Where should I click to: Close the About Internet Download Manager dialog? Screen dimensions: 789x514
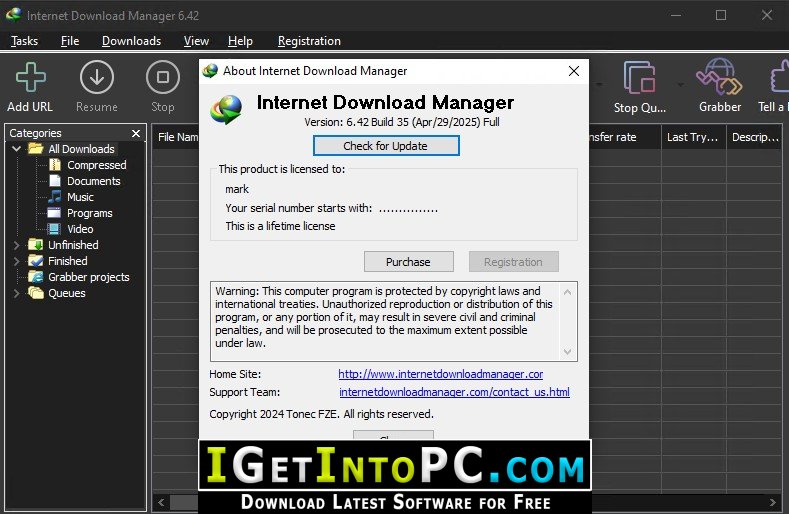[574, 71]
